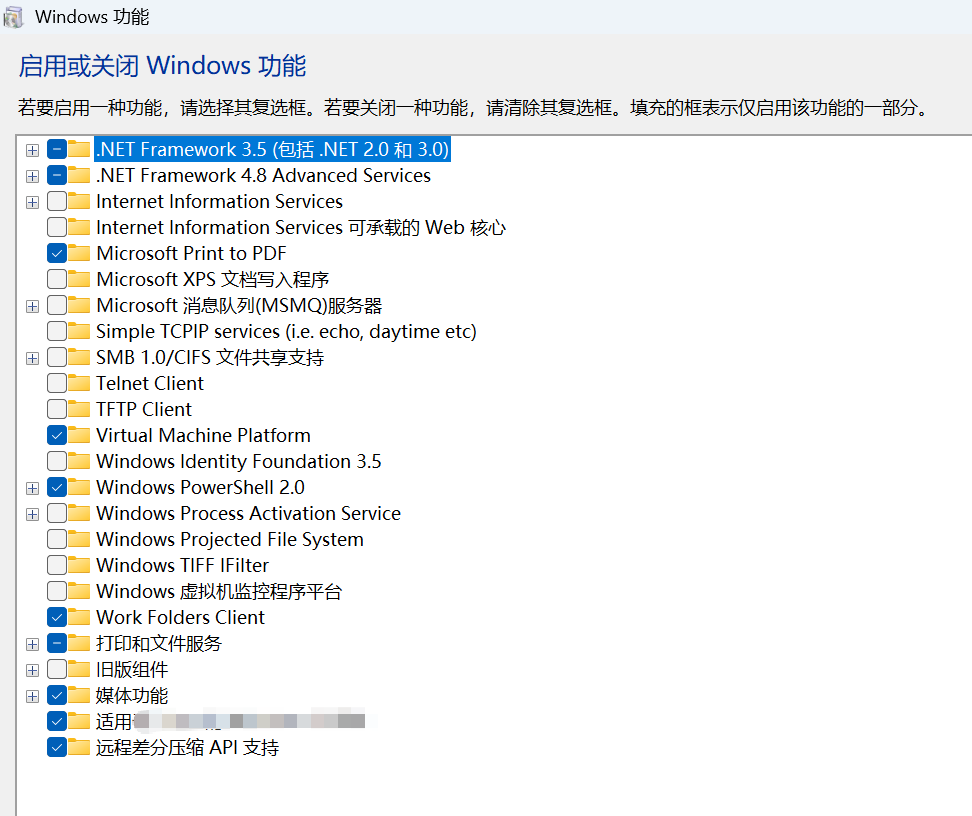Select Windows Projected File System label
This screenshot has width=972, height=816.
[x=230, y=540]
